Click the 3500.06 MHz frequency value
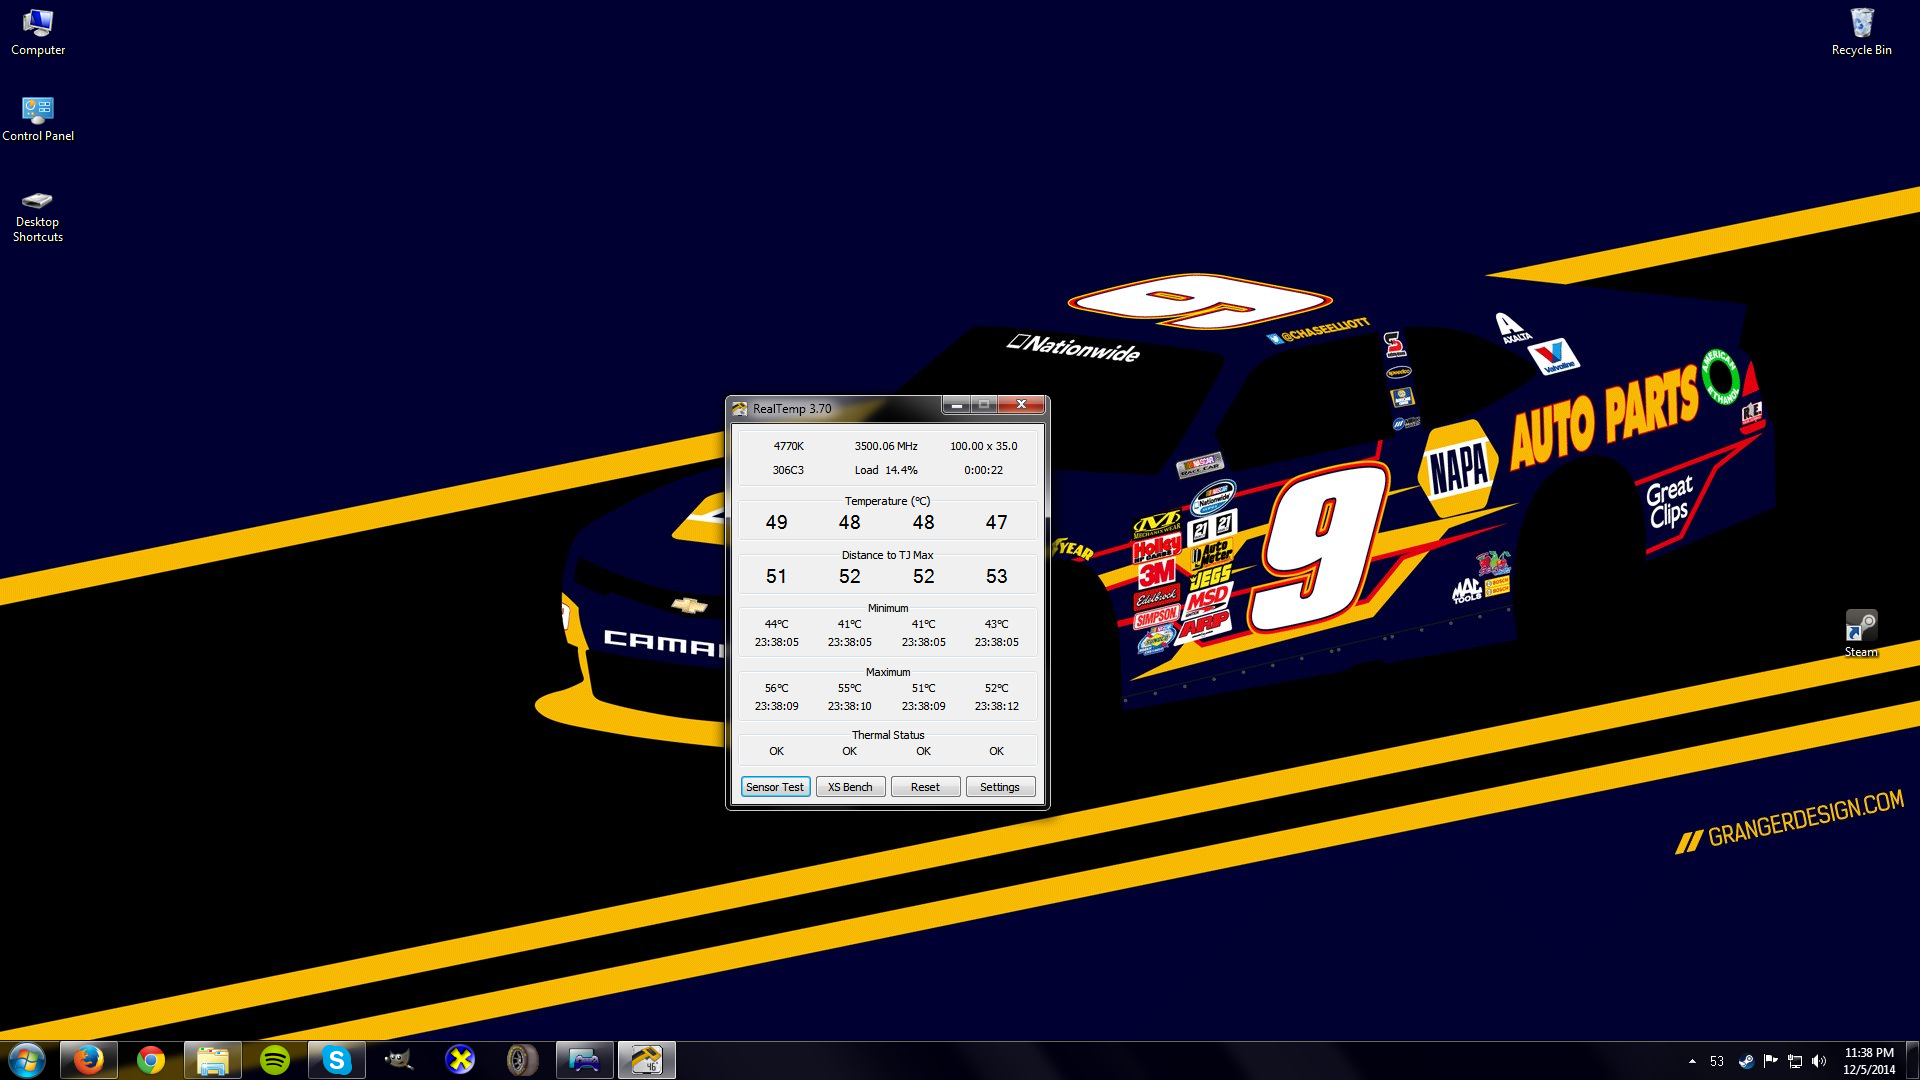Screen dimensions: 1920x1080 (x=886, y=446)
